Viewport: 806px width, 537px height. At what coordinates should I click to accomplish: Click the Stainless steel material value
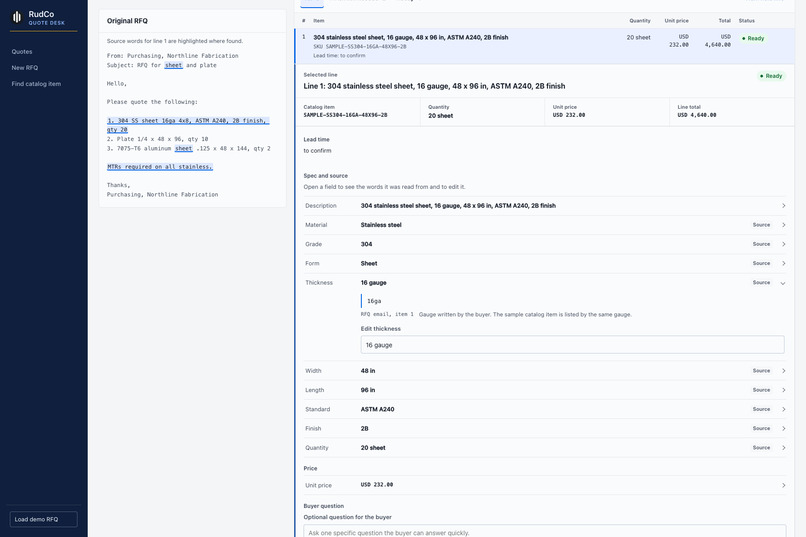(381, 225)
